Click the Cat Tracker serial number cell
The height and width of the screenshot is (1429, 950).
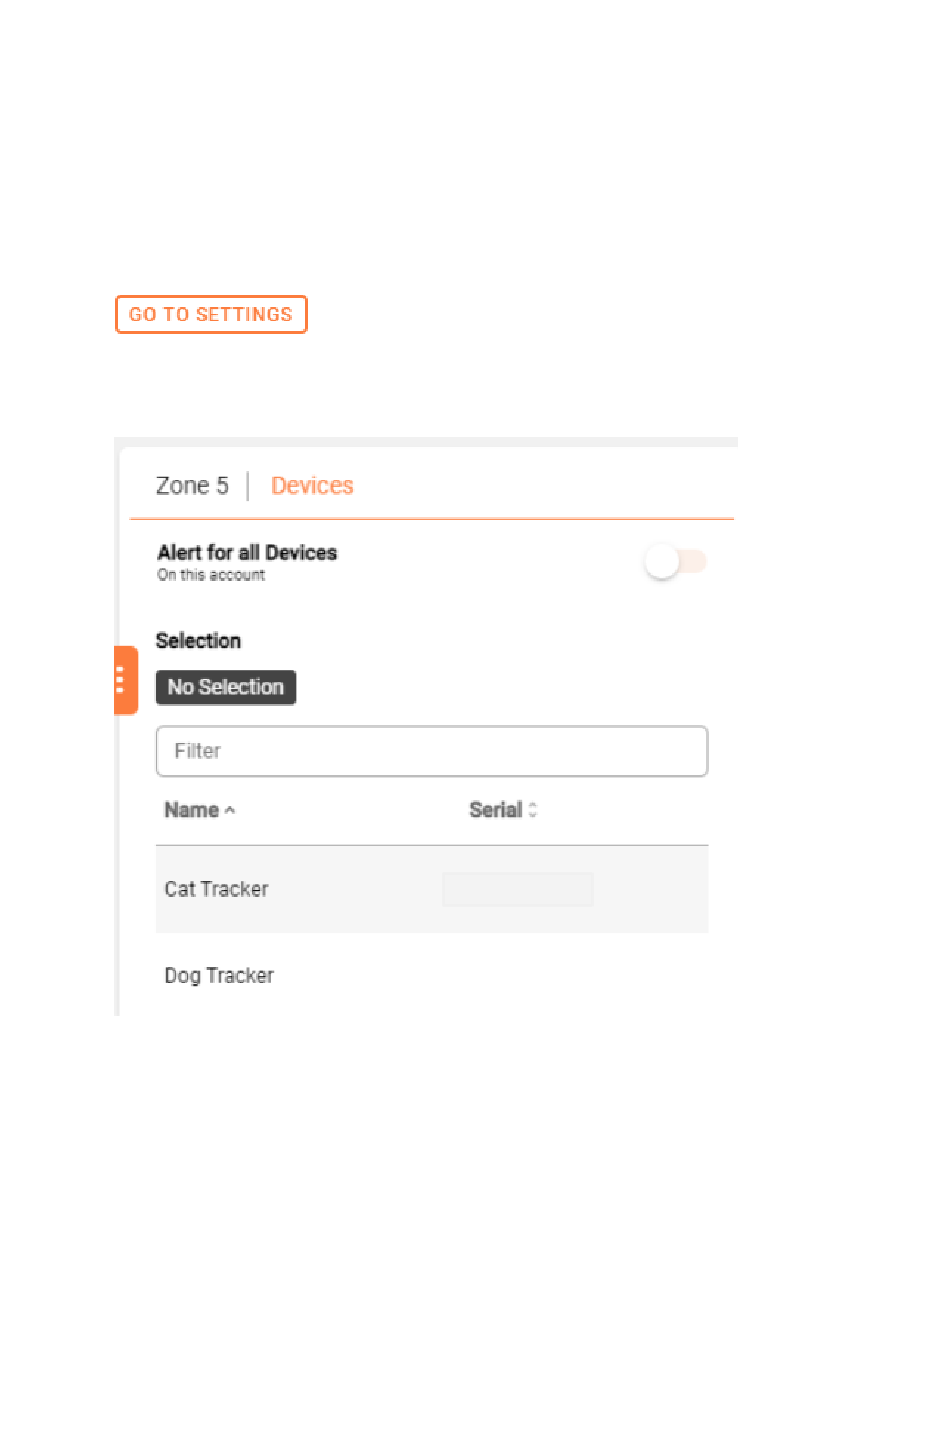pyautogui.click(x=518, y=889)
